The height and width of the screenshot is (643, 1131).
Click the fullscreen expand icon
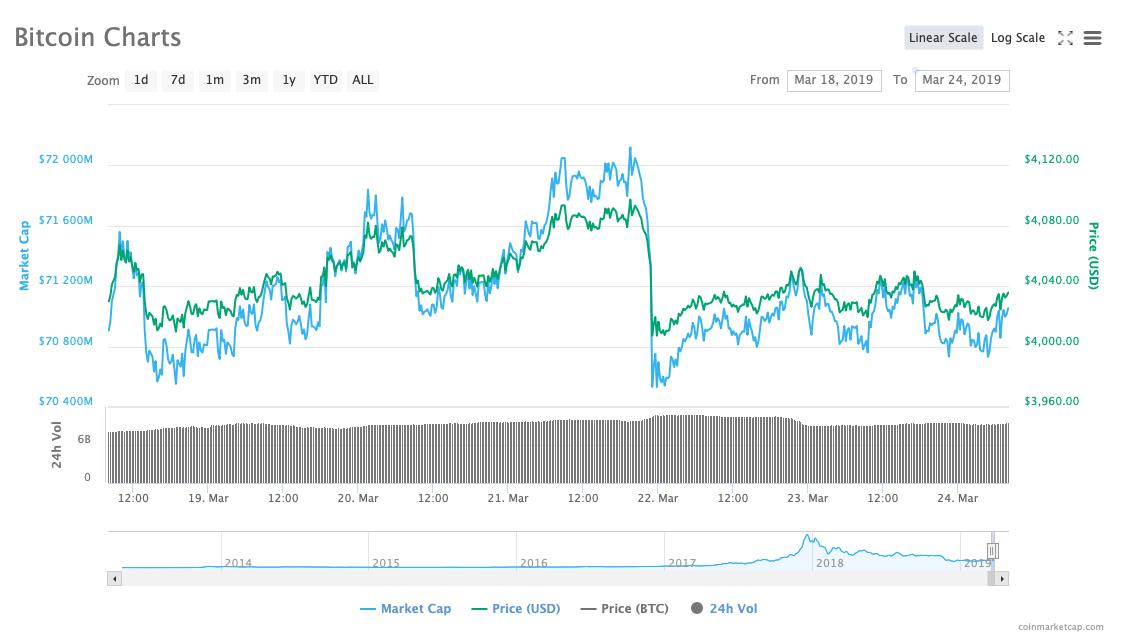[1065, 38]
